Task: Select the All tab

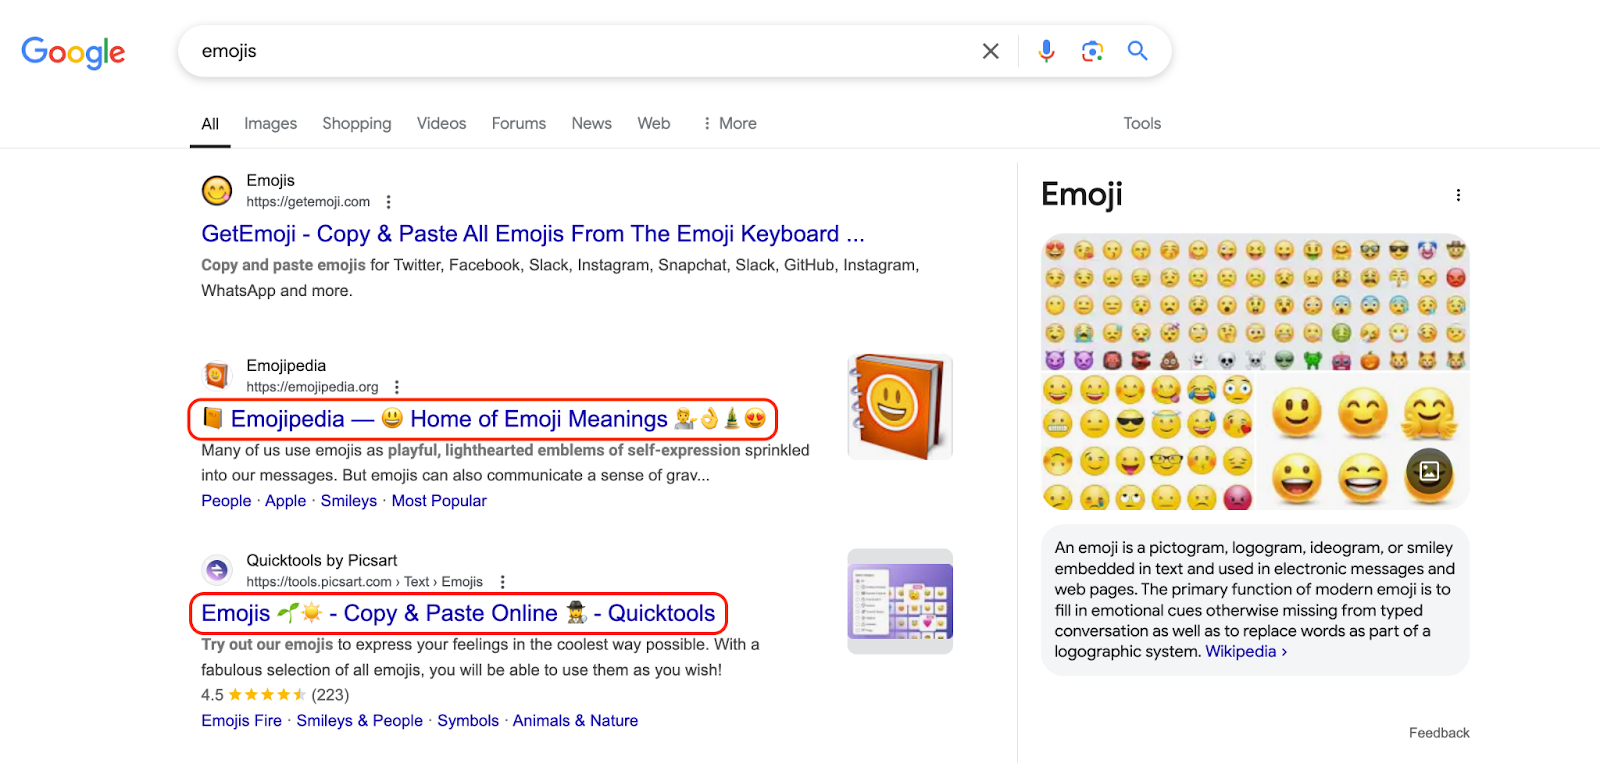Action: 210,124
